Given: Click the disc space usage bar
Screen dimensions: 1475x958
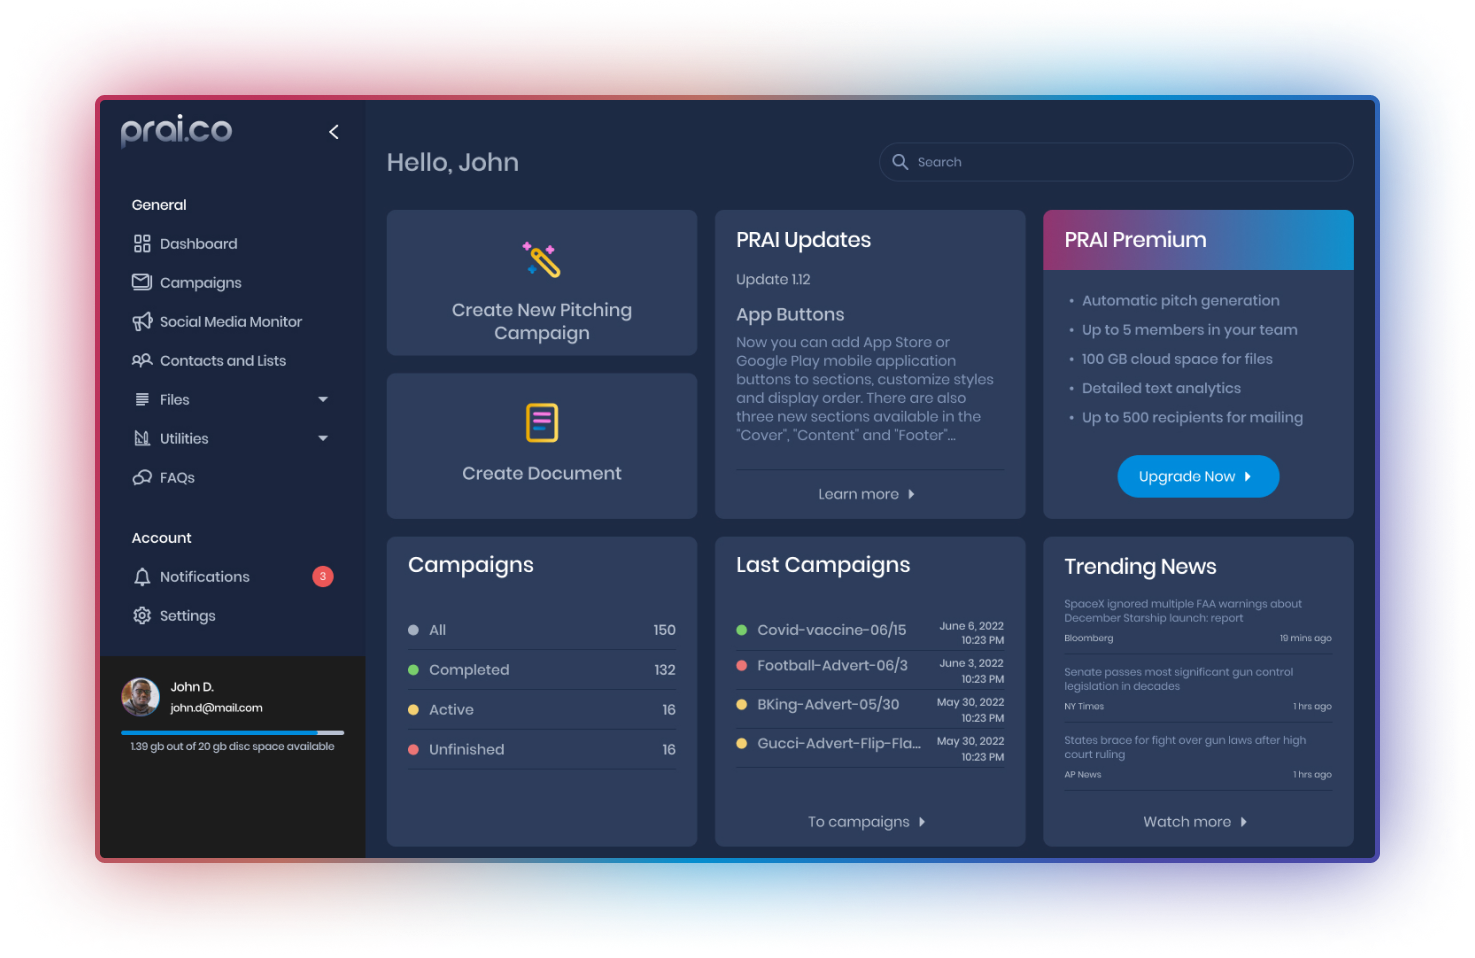Looking at the screenshot, I should click(233, 733).
